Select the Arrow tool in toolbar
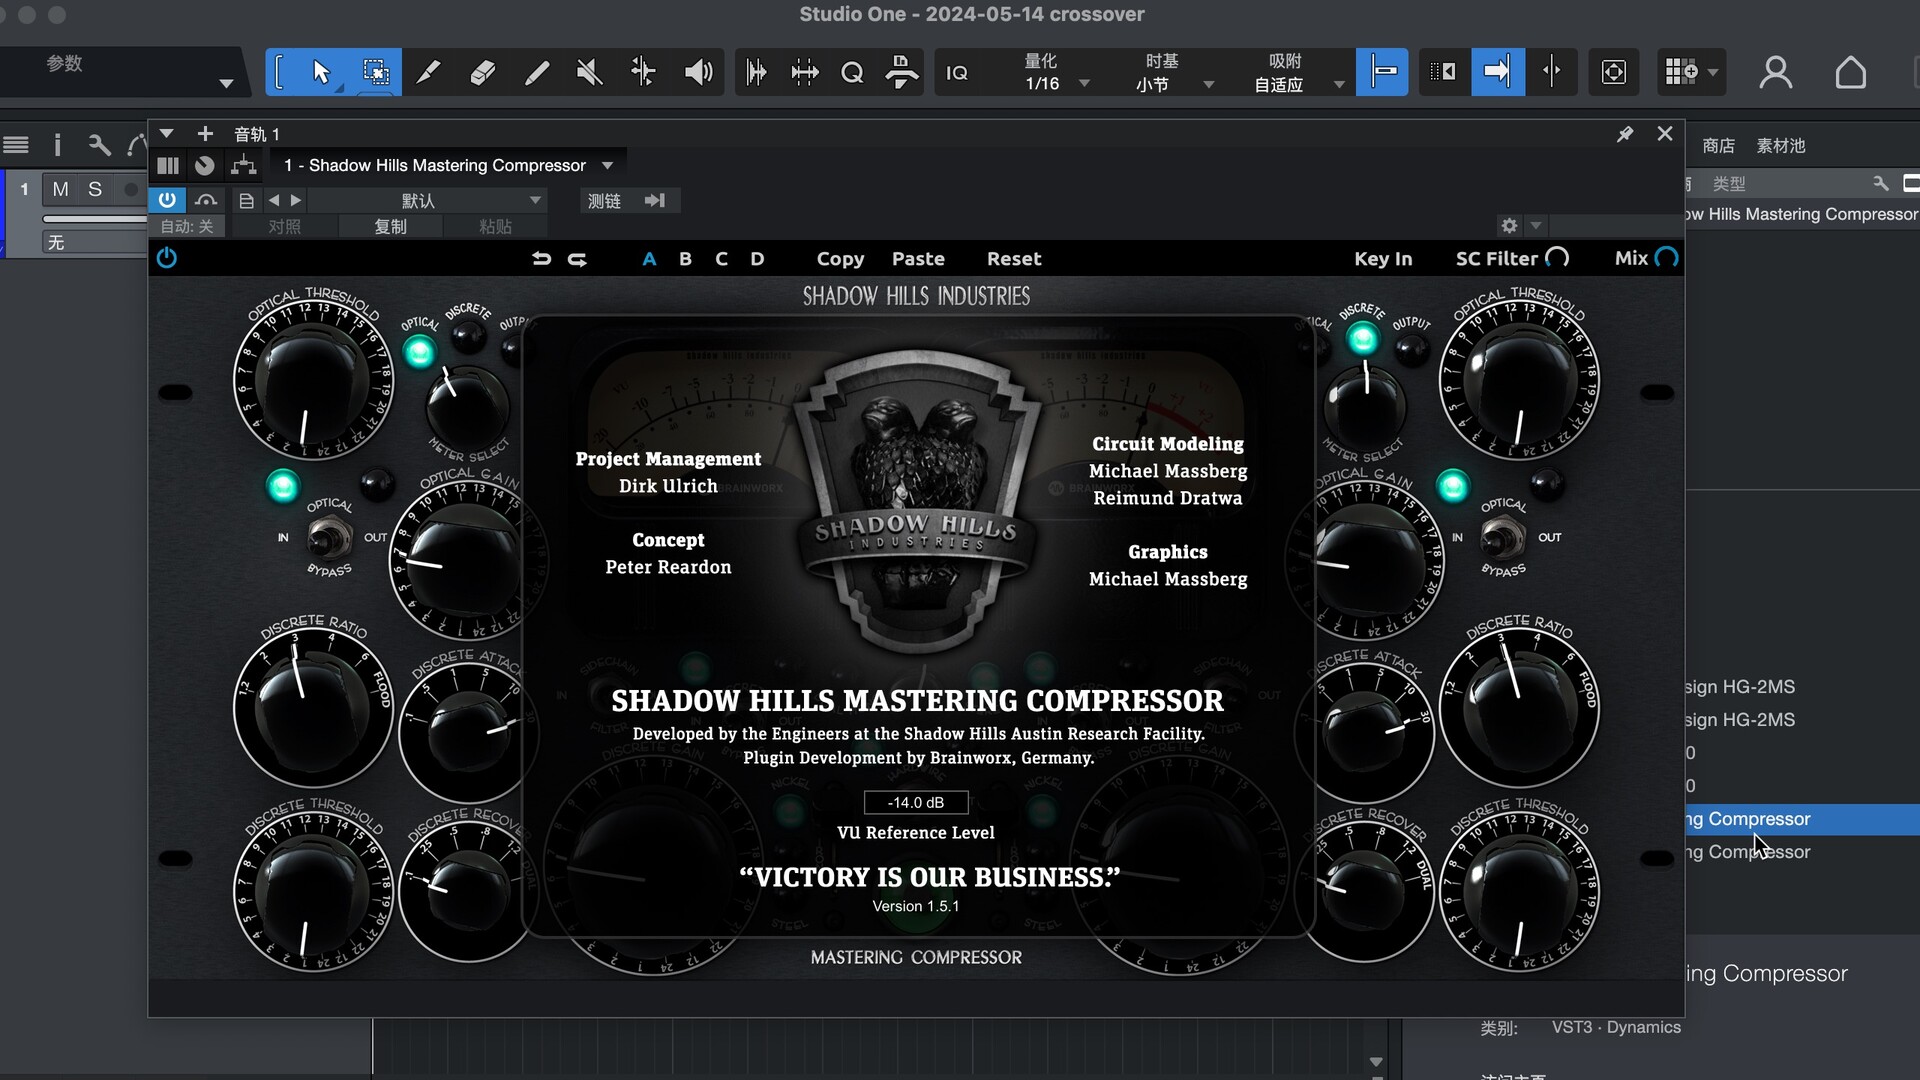1920x1080 pixels. tap(321, 72)
